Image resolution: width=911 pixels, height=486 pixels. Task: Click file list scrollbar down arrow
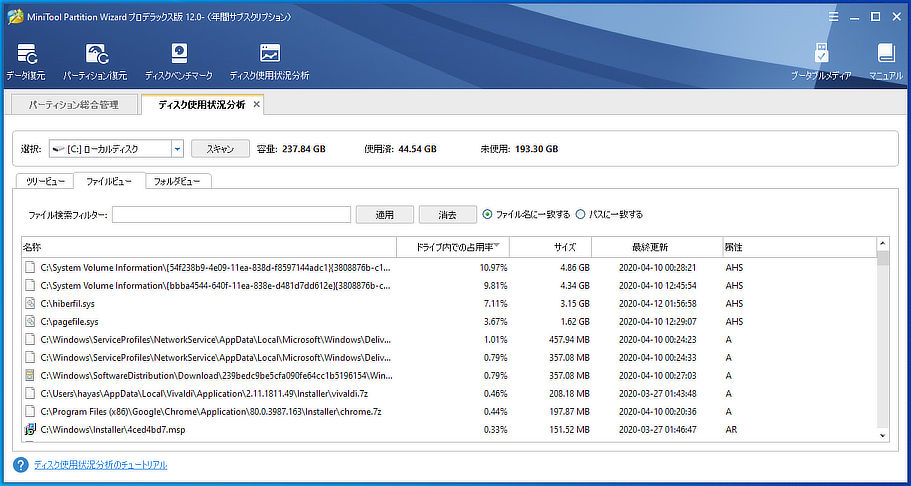click(883, 435)
